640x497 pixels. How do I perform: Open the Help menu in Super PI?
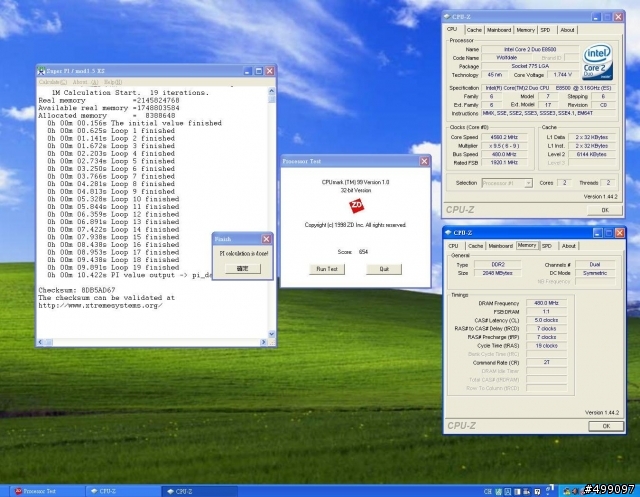(x=113, y=82)
